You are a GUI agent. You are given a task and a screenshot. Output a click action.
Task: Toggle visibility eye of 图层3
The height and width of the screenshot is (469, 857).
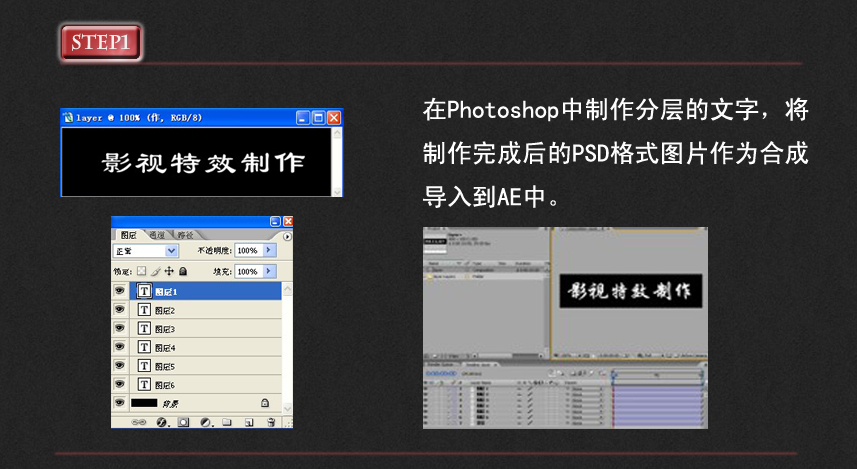(119, 328)
